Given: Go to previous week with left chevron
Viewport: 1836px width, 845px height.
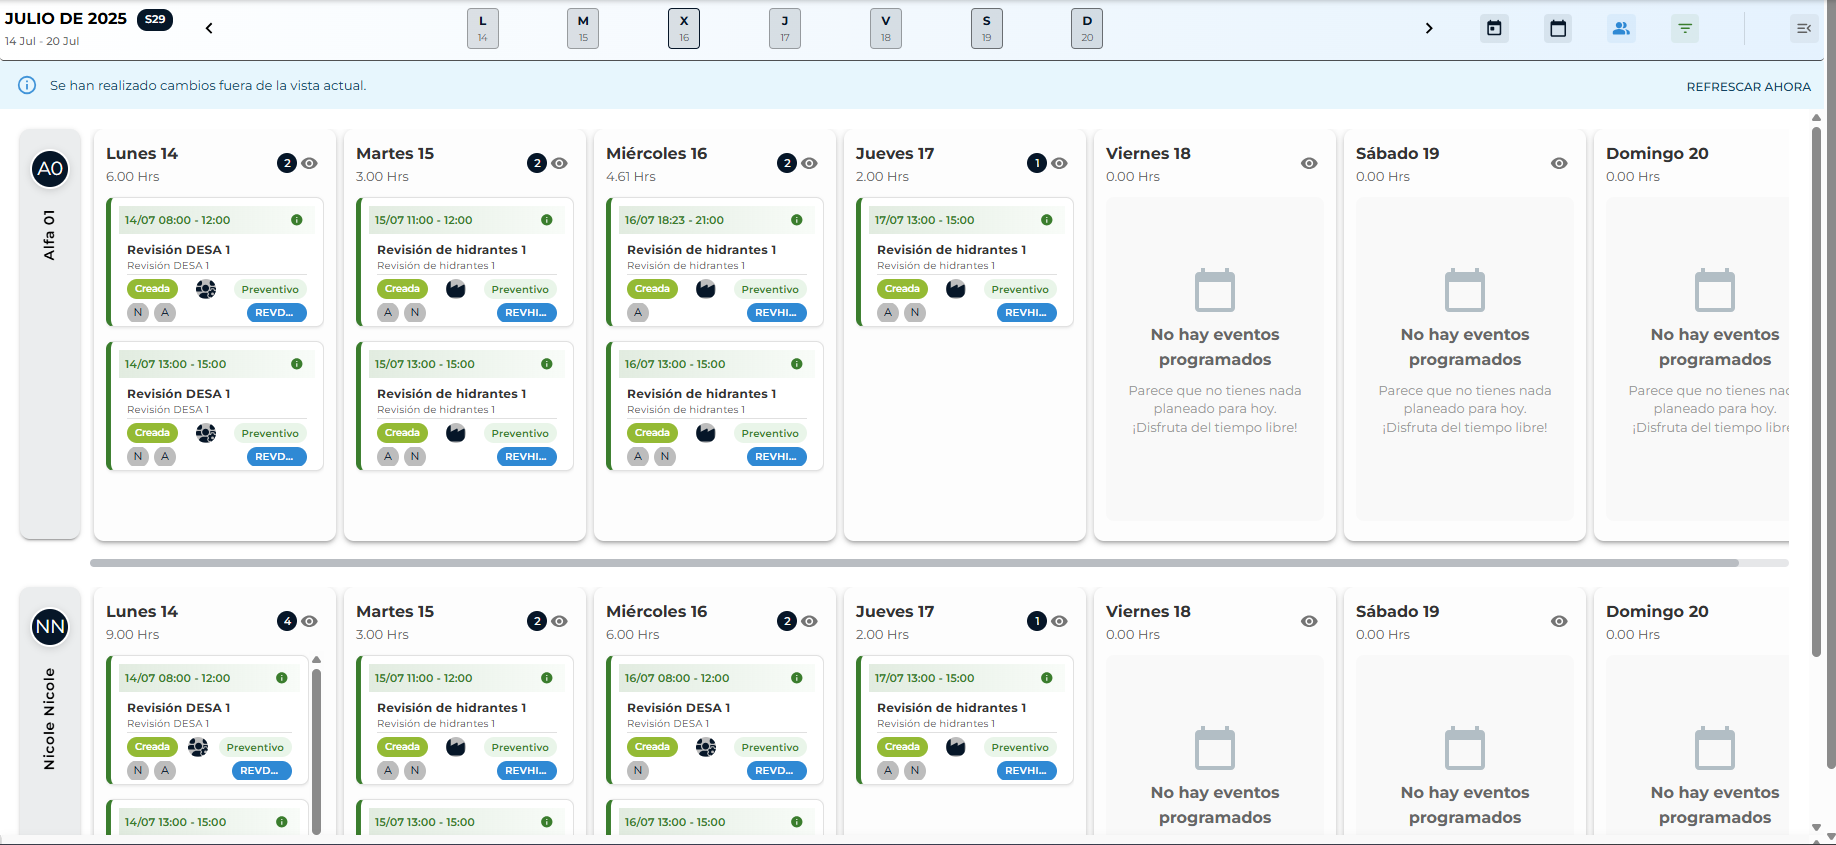Looking at the screenshot, I should pyautogui.click(x=209, y=28).
